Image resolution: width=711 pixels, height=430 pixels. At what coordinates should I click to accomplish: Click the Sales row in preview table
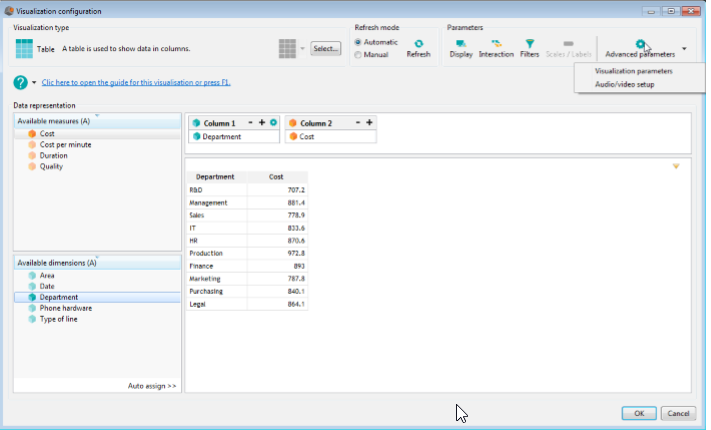(x=247, y=215)
